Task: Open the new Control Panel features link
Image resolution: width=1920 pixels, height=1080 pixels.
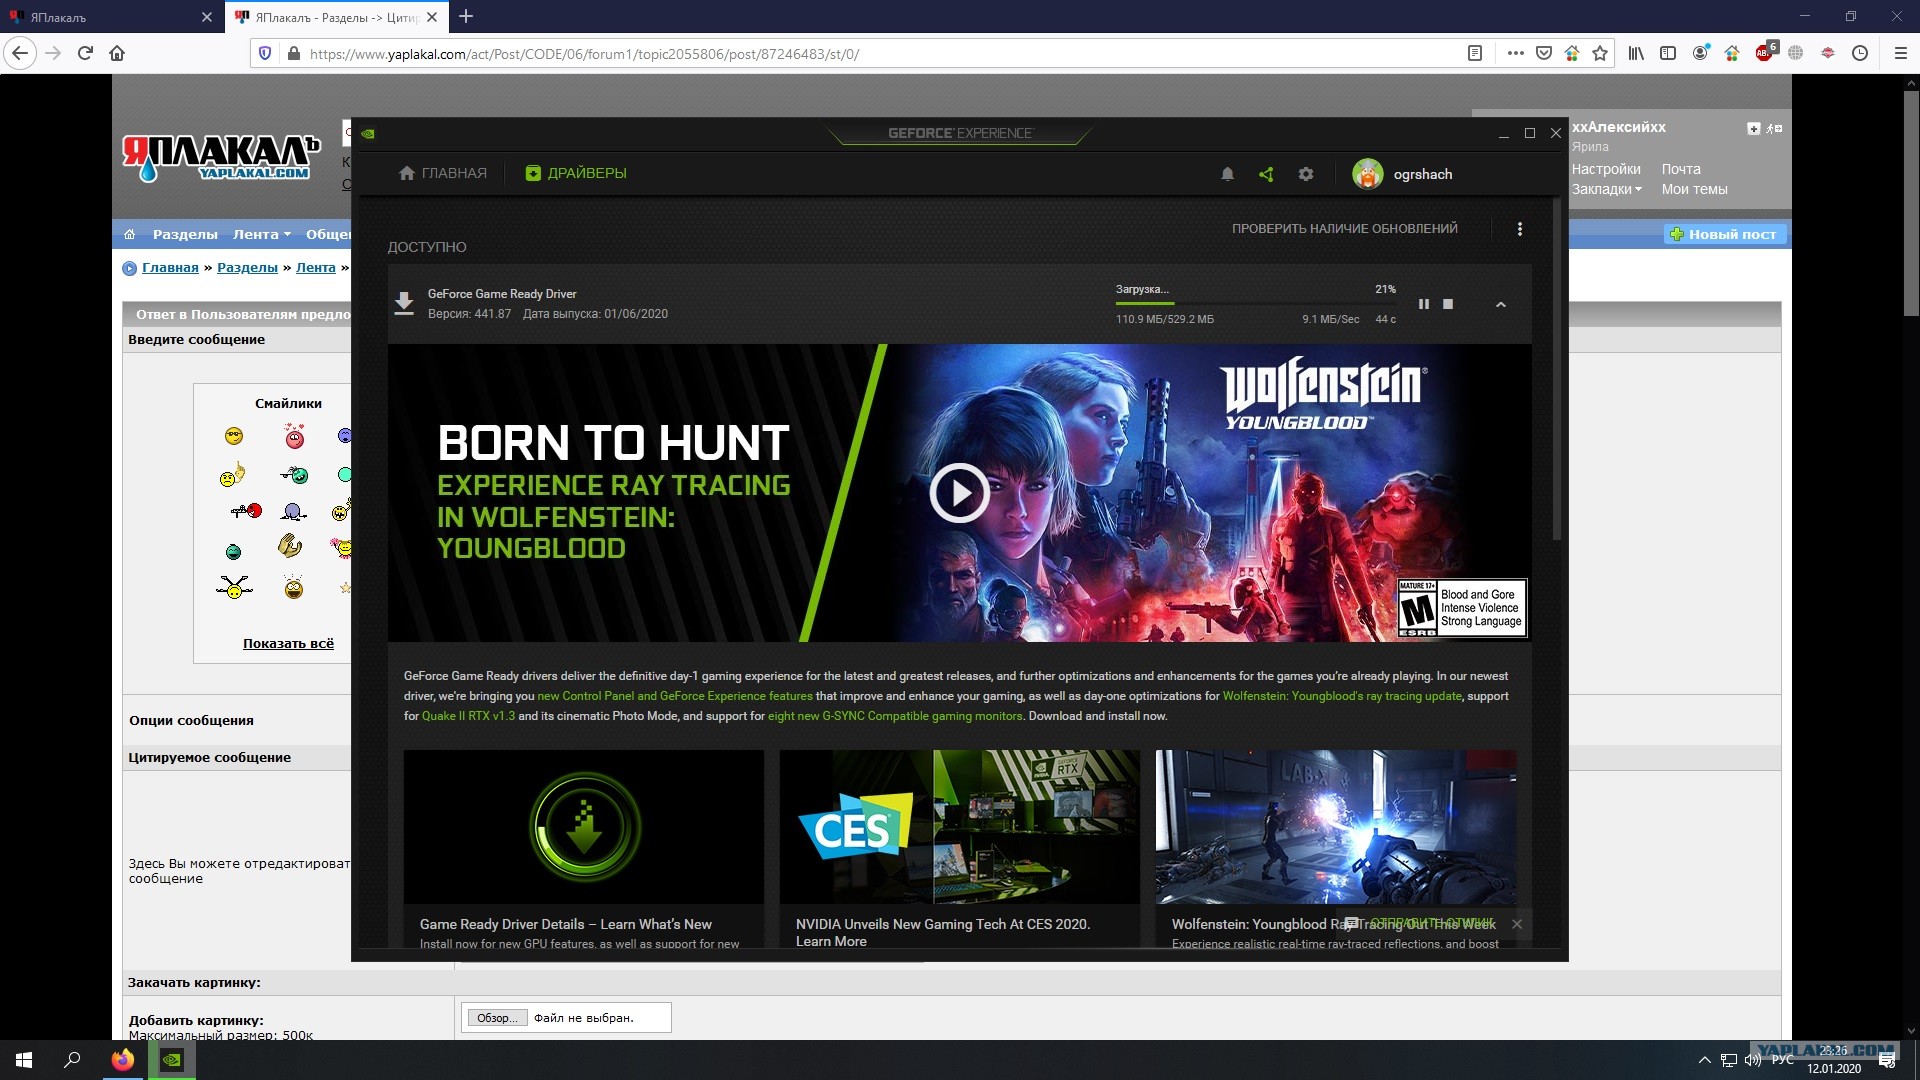Action: (675, 696)
